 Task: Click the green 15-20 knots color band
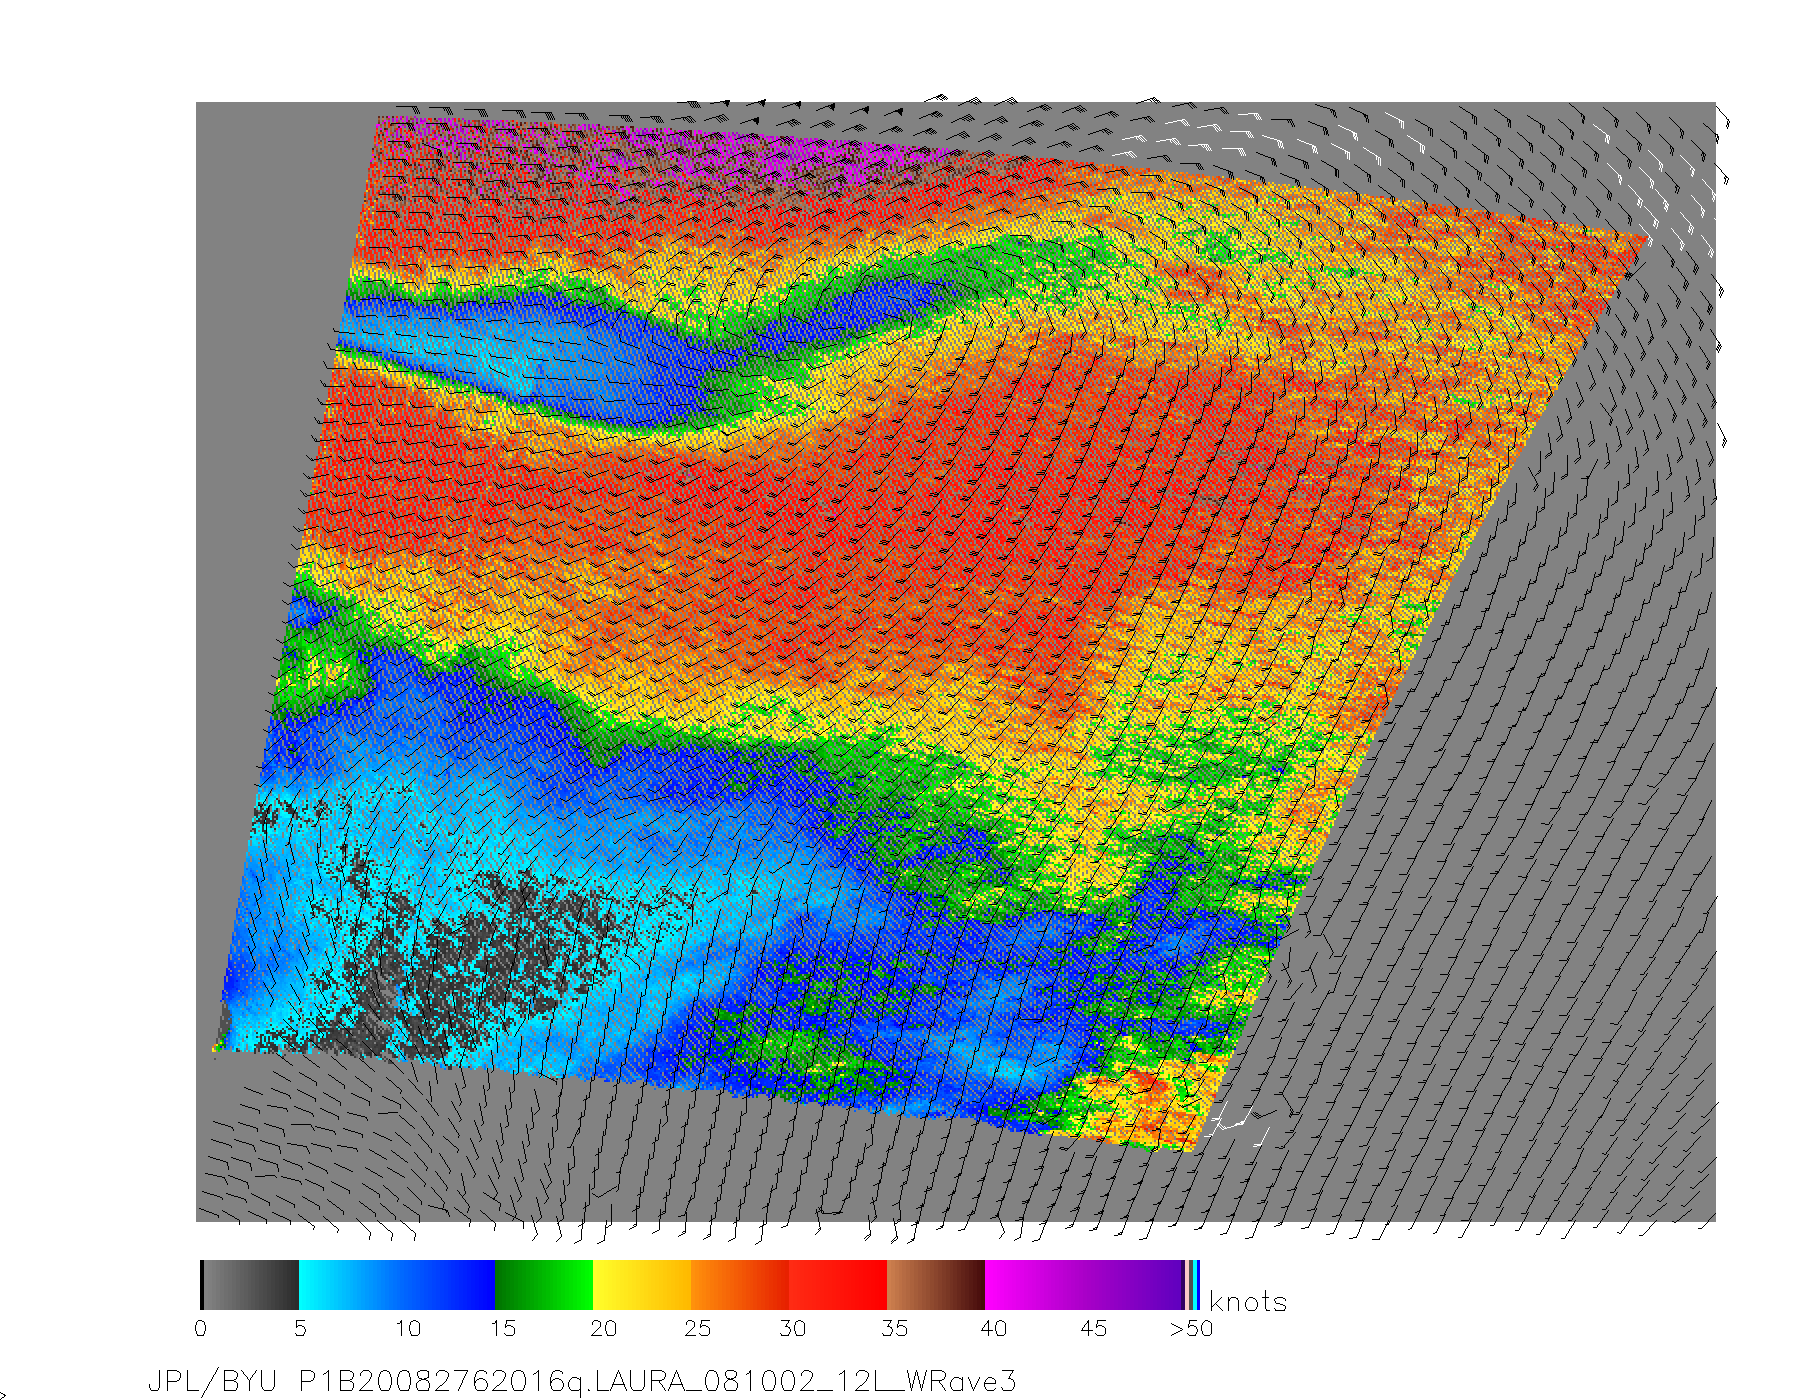(544, 1285)
